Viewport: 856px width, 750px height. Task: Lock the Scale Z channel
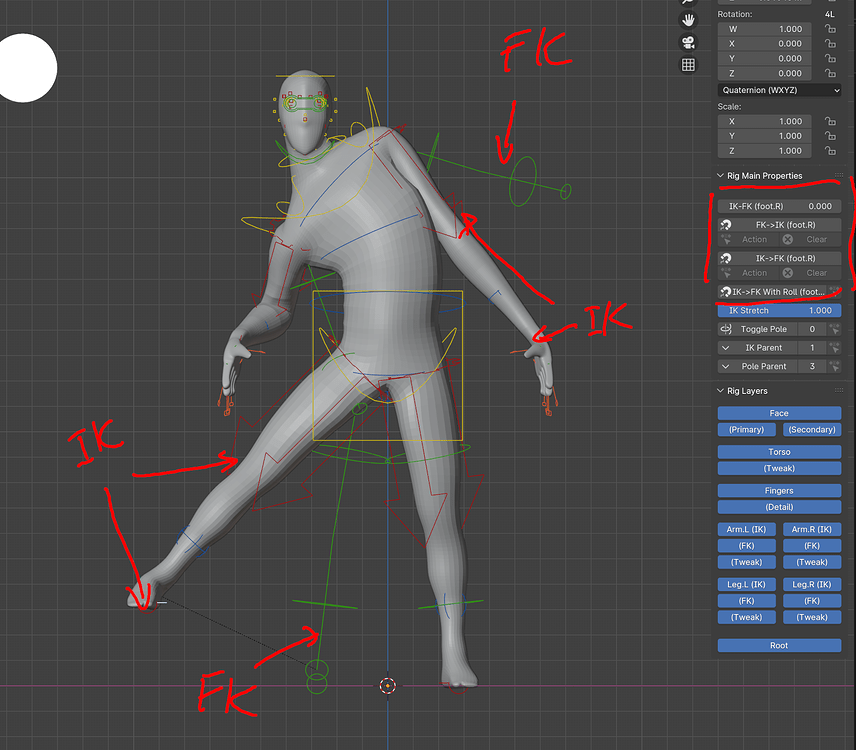[830, 151]
